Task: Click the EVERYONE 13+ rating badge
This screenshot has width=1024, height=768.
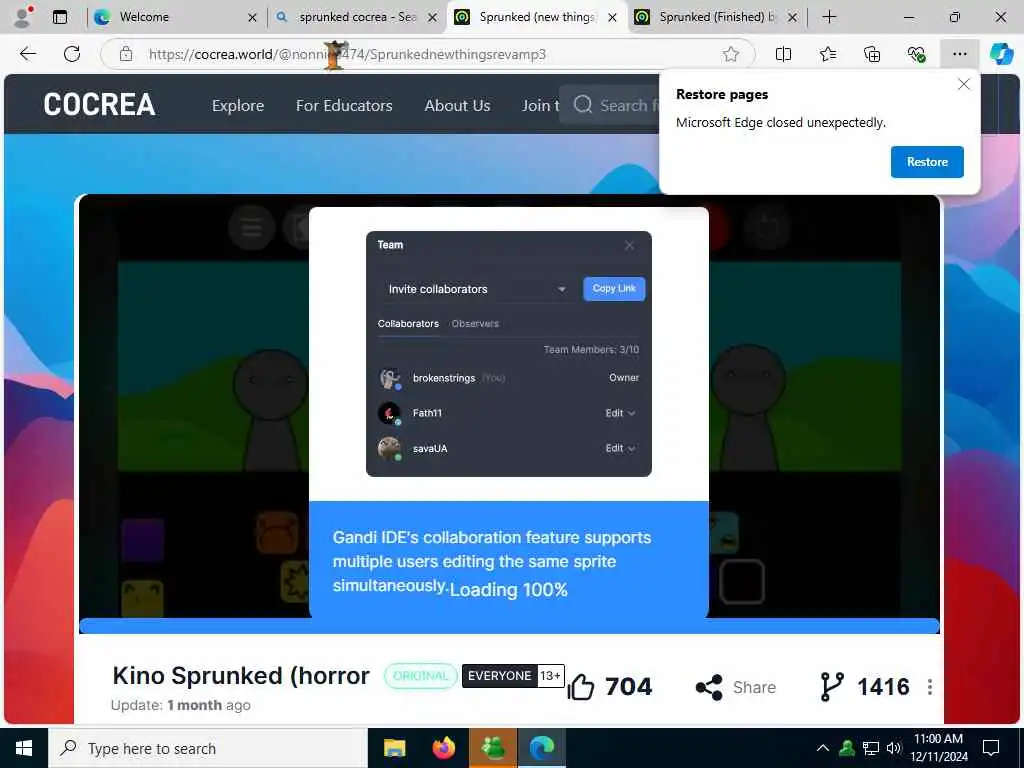Action: 513,676
